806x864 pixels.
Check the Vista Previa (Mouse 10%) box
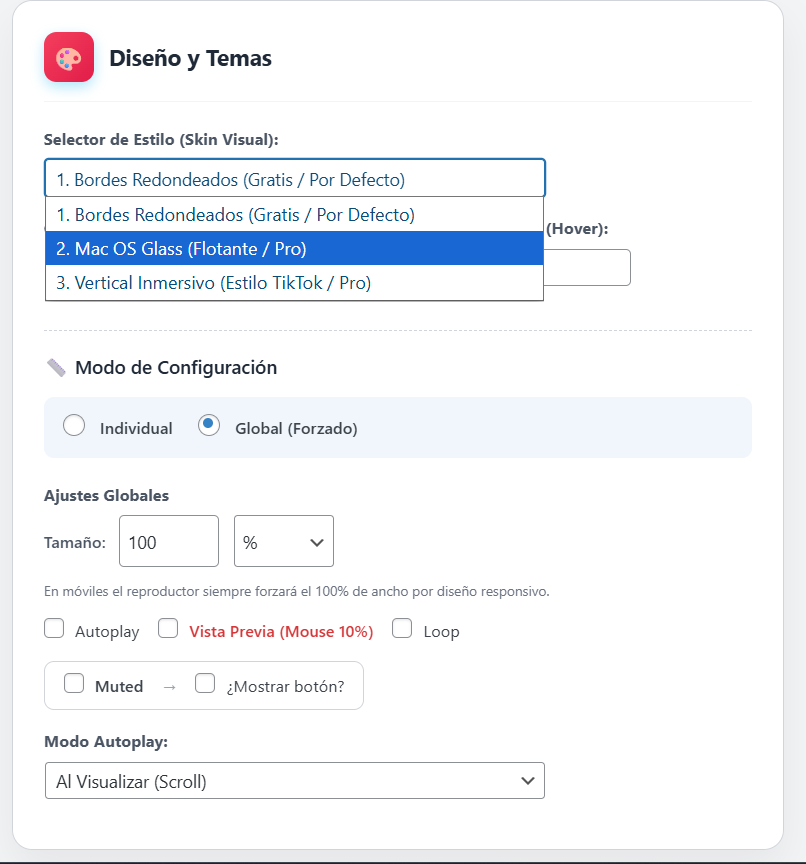tap(168, 629)
